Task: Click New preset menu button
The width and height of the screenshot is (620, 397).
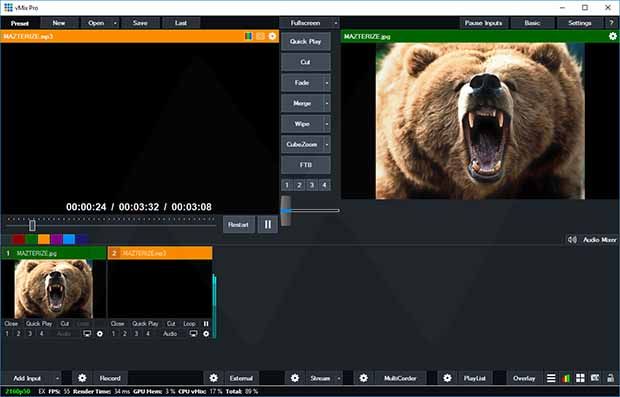Action: tap(59, 23)
